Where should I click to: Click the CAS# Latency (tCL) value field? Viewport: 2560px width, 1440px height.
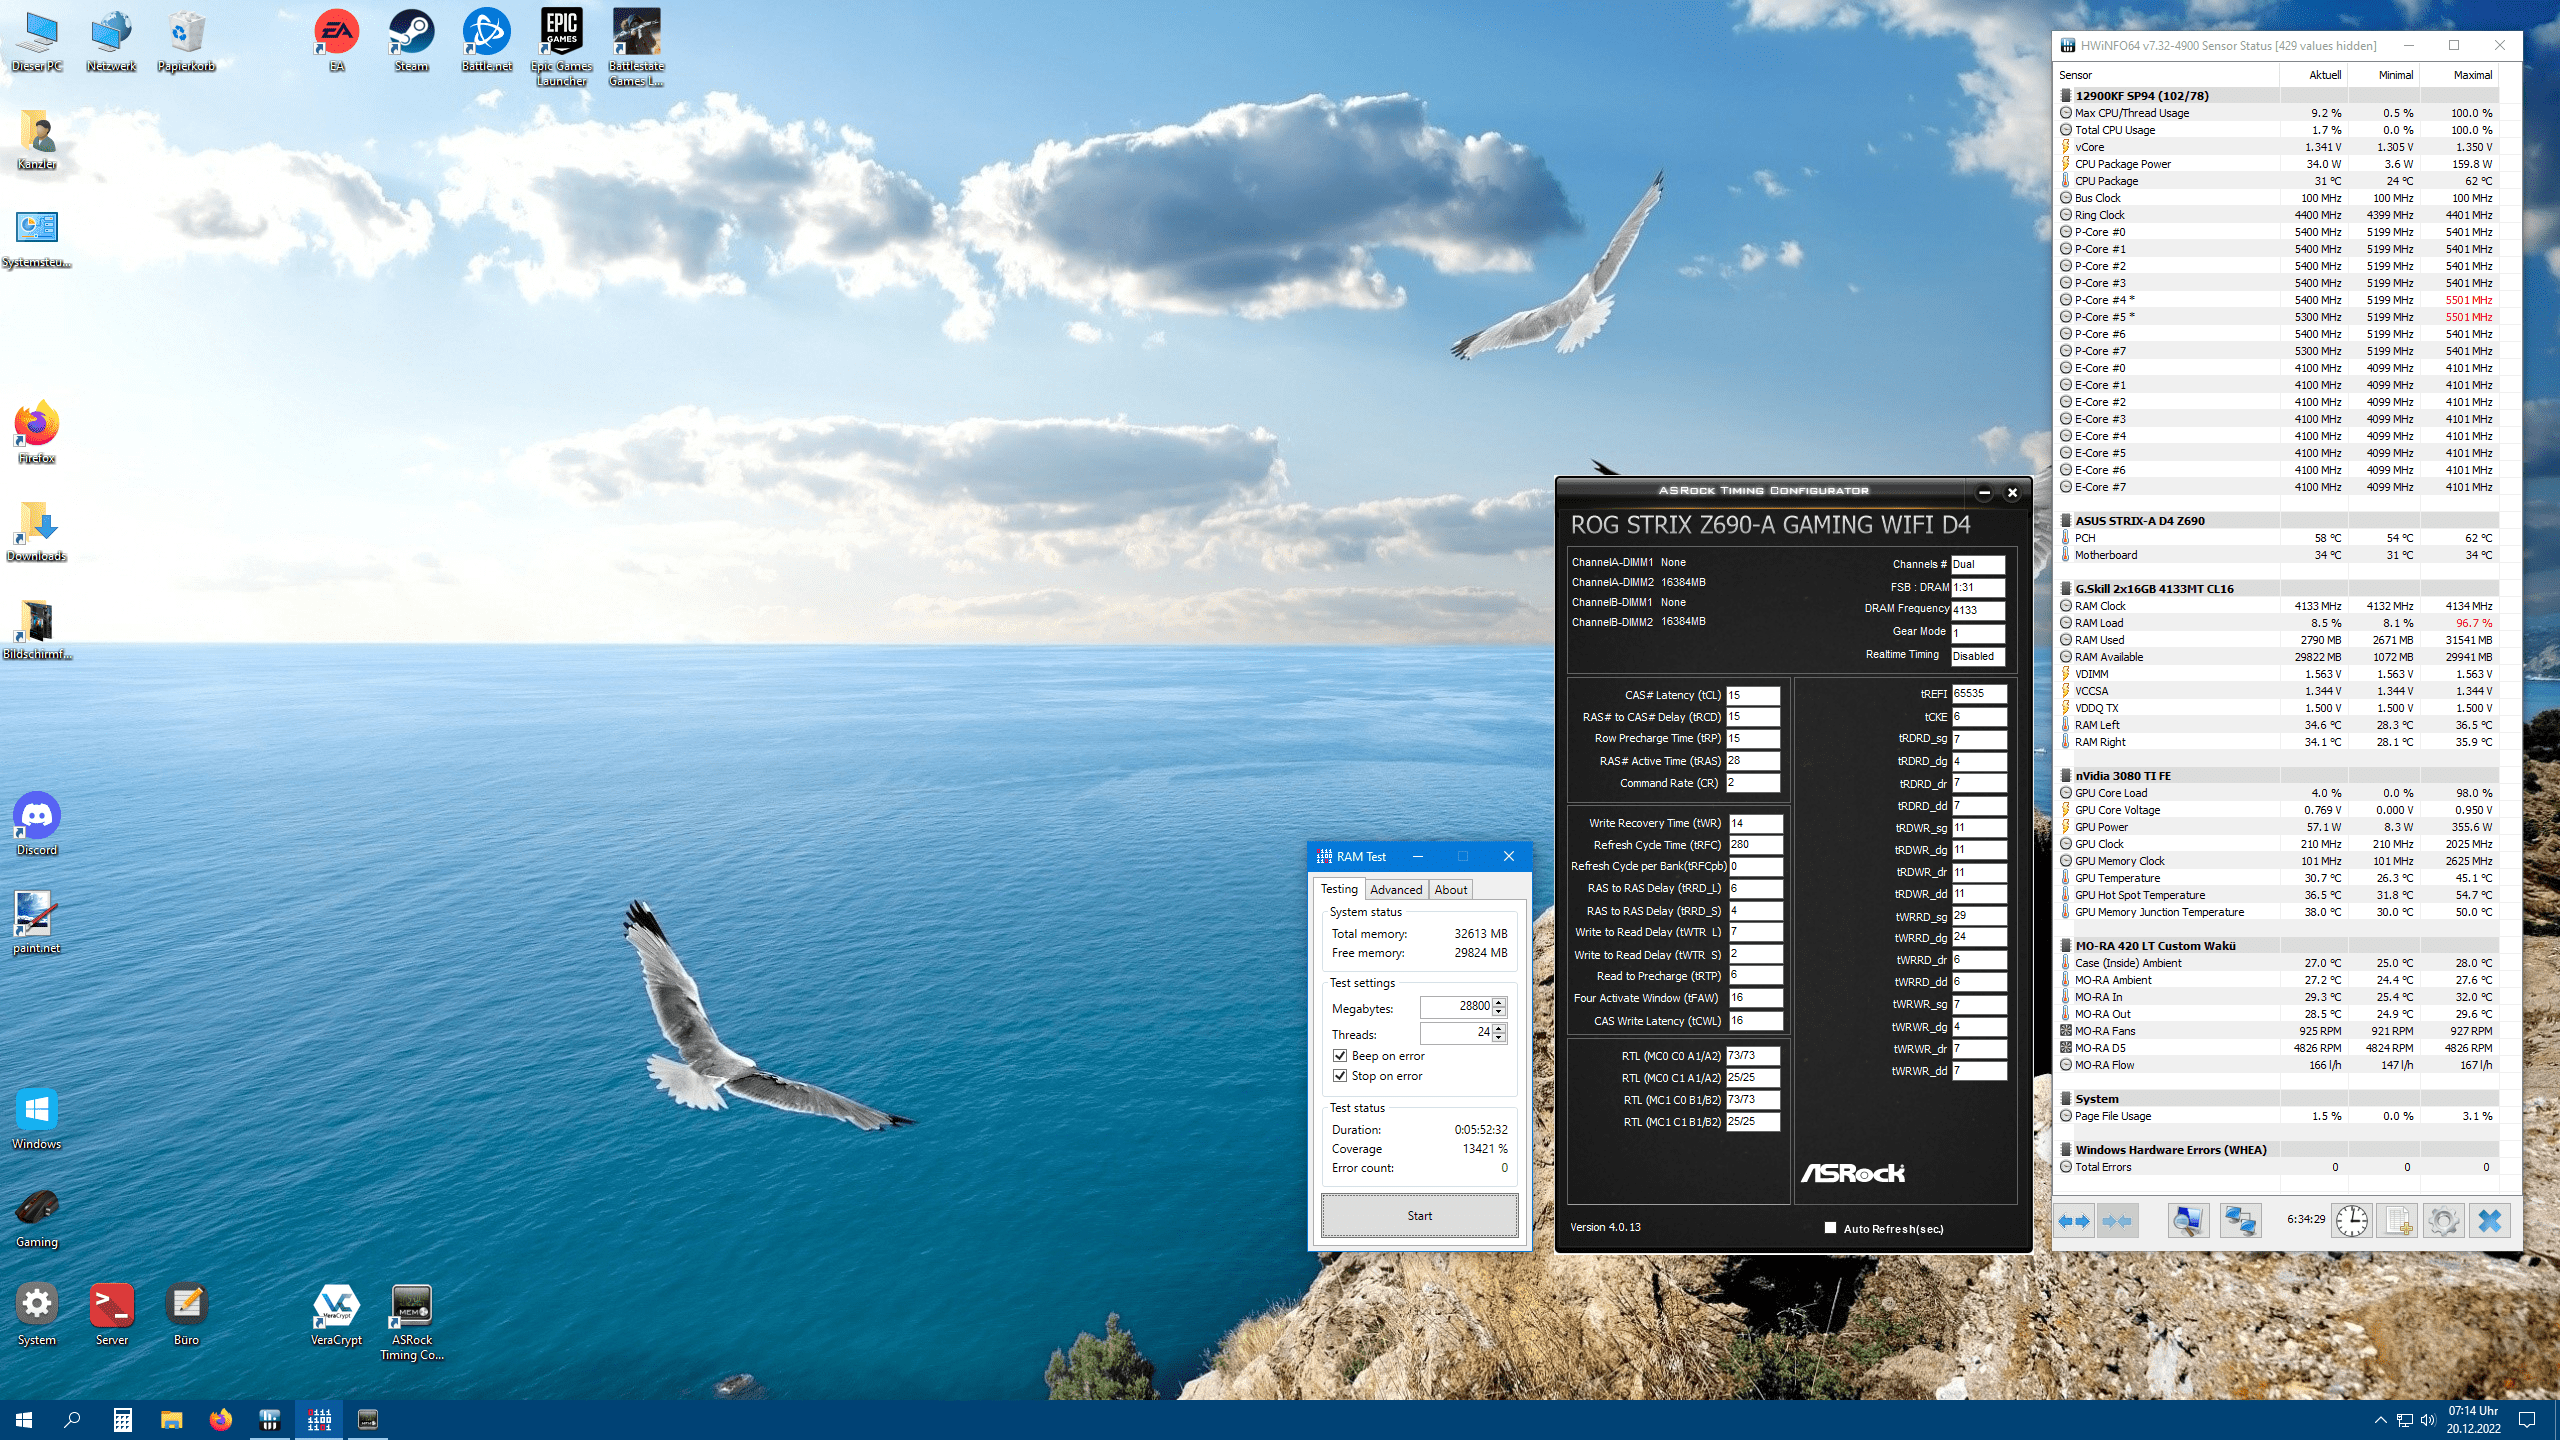coord(1752,695)
